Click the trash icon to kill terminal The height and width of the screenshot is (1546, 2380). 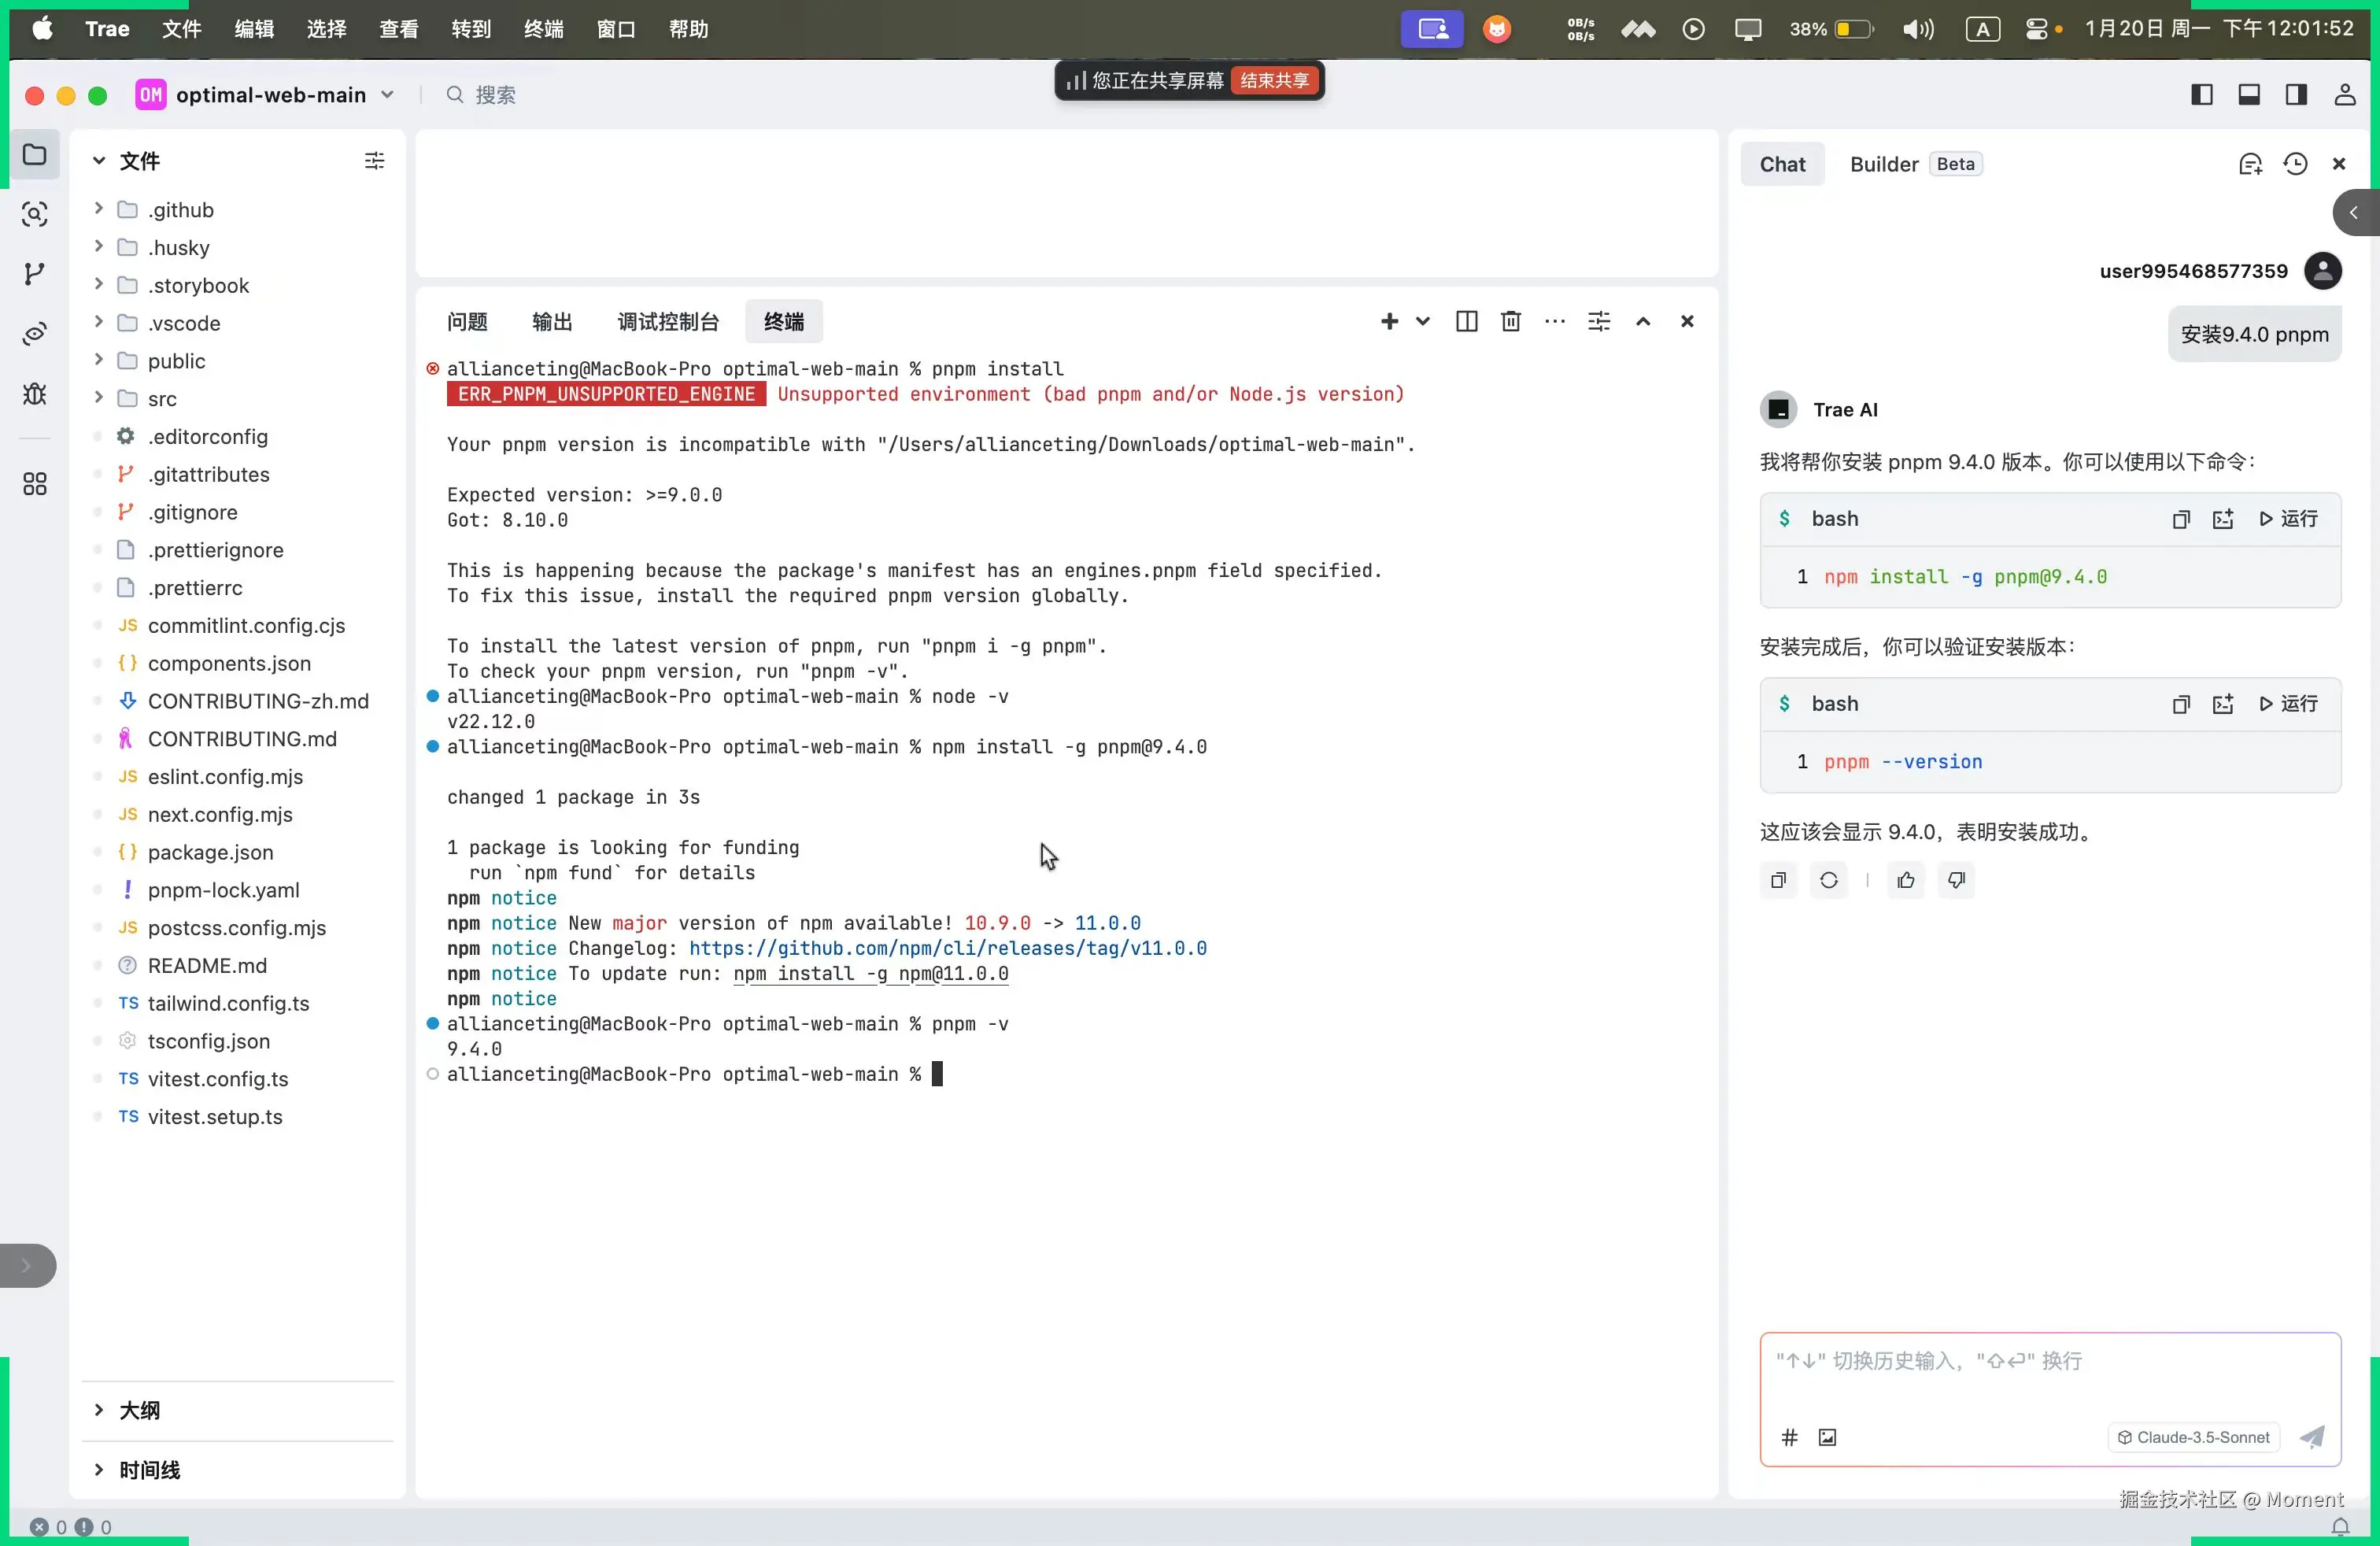pos(1510,321)
